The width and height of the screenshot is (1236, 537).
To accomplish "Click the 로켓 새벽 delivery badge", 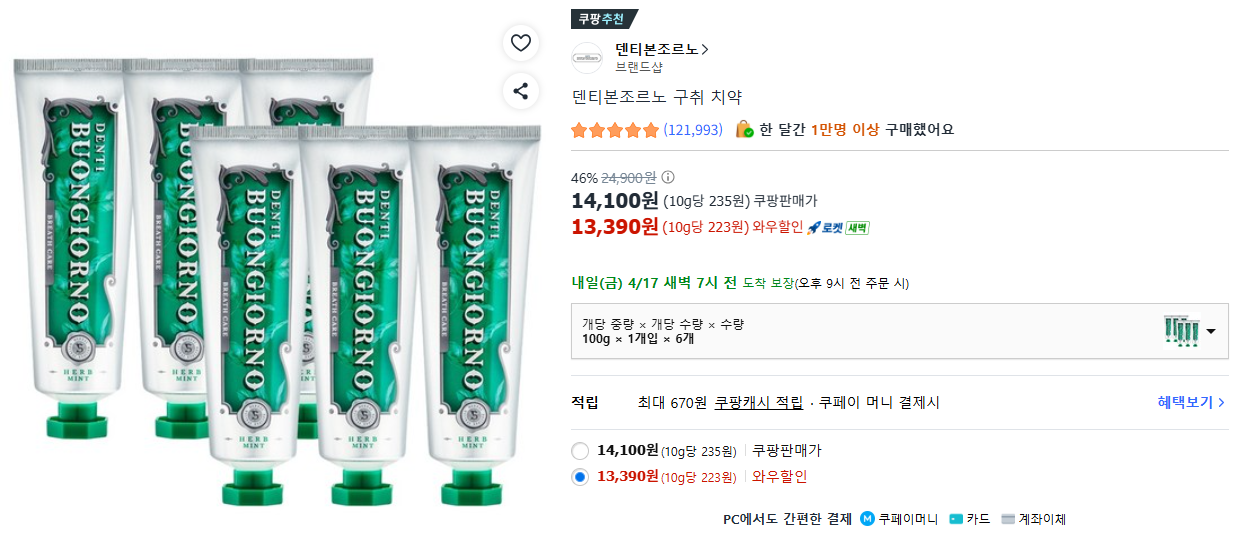I will (x=838, y=228).
